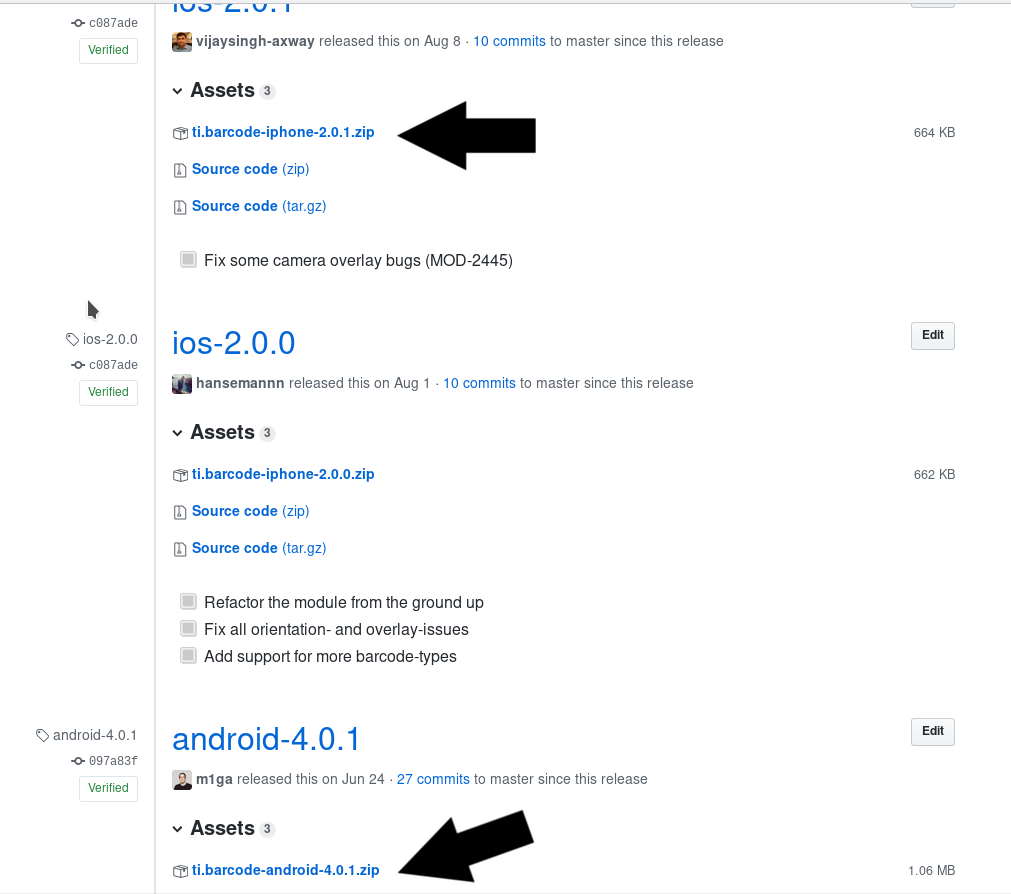Collapse the Assets section under ios-2.0.0
The height and width of the screenshot is (894, 1011).
(178, 433)
